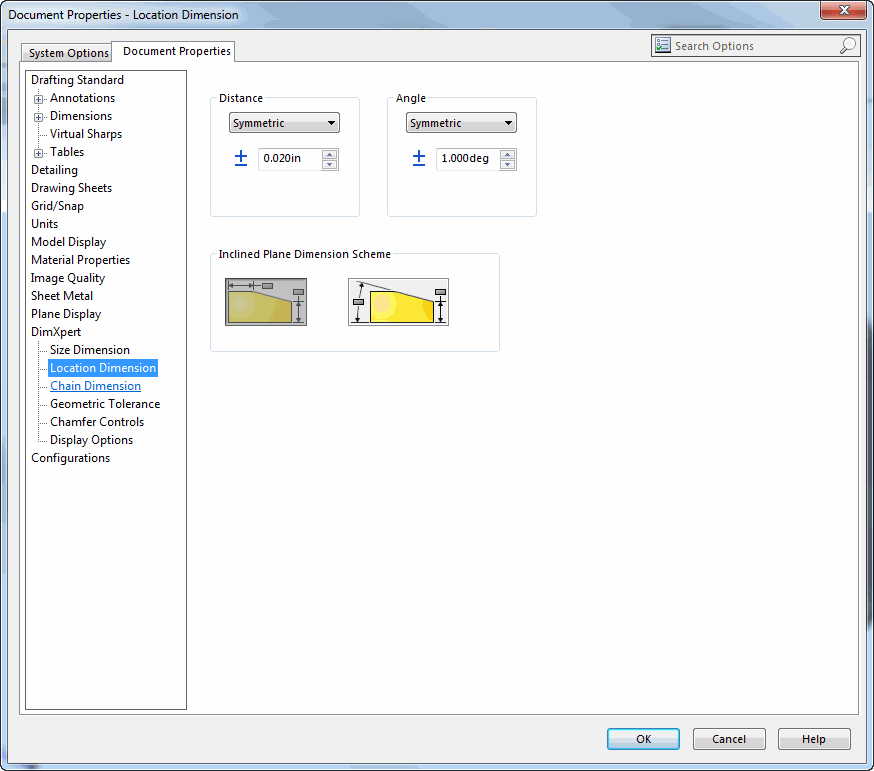Open the Chain Dimension link
The width and height of the screenshot is (874, 771).
point(95,386)
